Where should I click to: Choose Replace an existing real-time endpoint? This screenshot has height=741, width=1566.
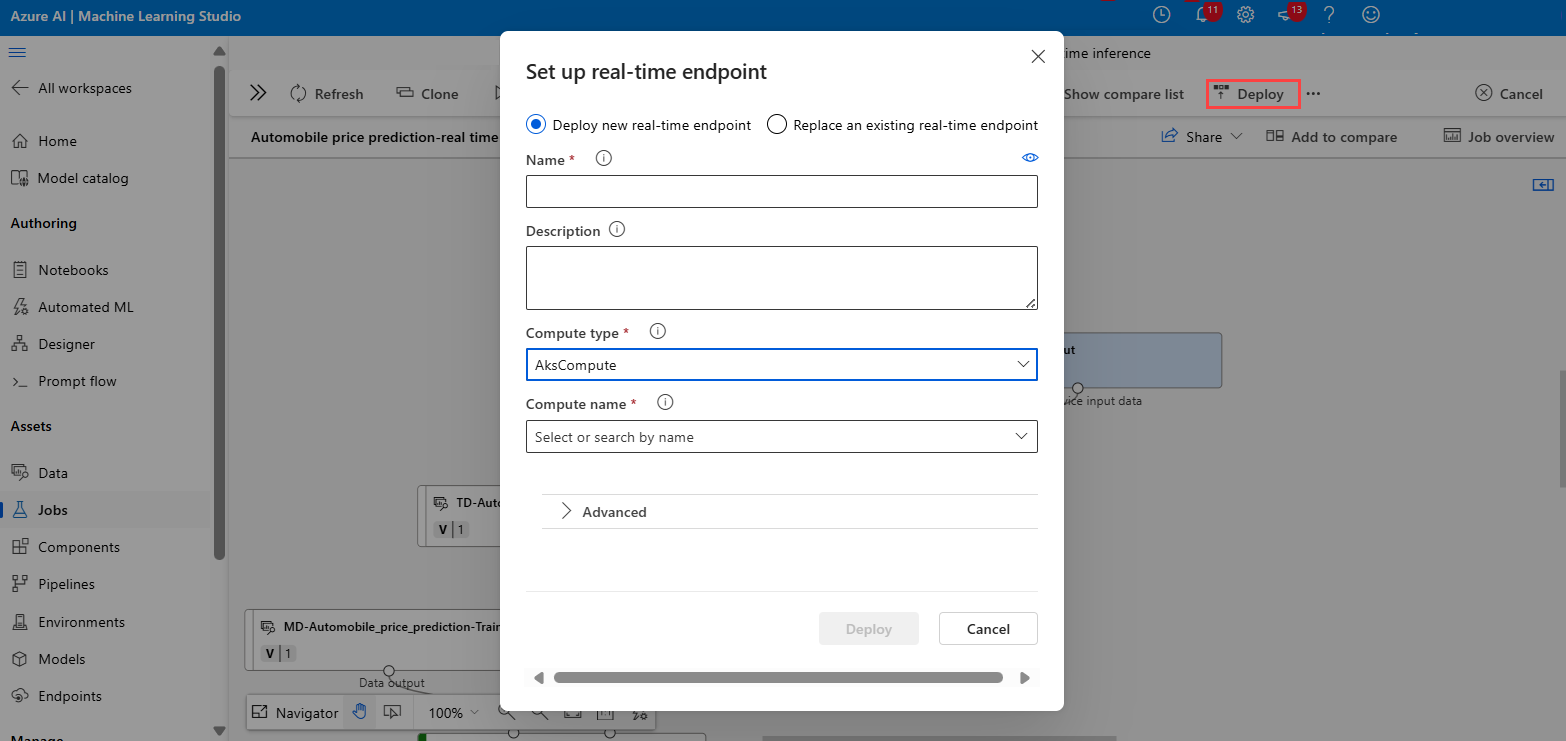click(x=777, y=125)
